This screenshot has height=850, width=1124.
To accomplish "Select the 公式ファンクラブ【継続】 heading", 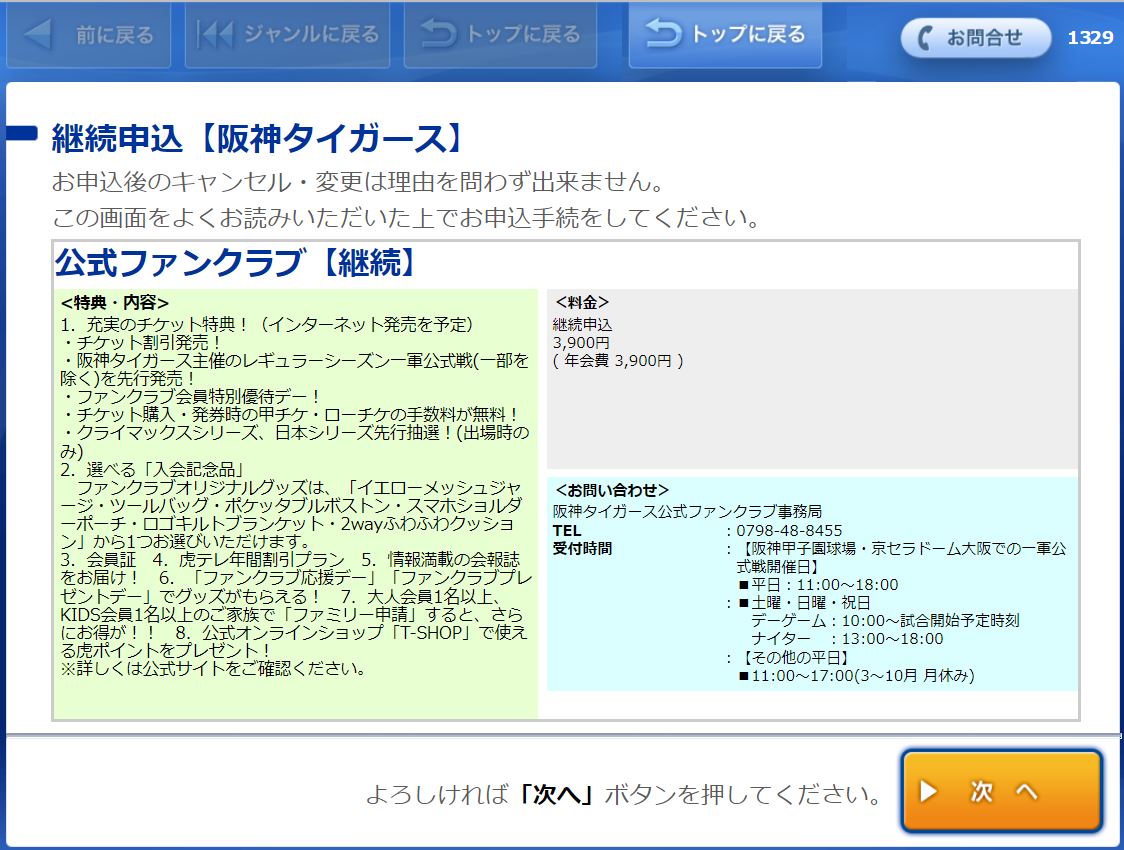I will [x=237, y=263].
